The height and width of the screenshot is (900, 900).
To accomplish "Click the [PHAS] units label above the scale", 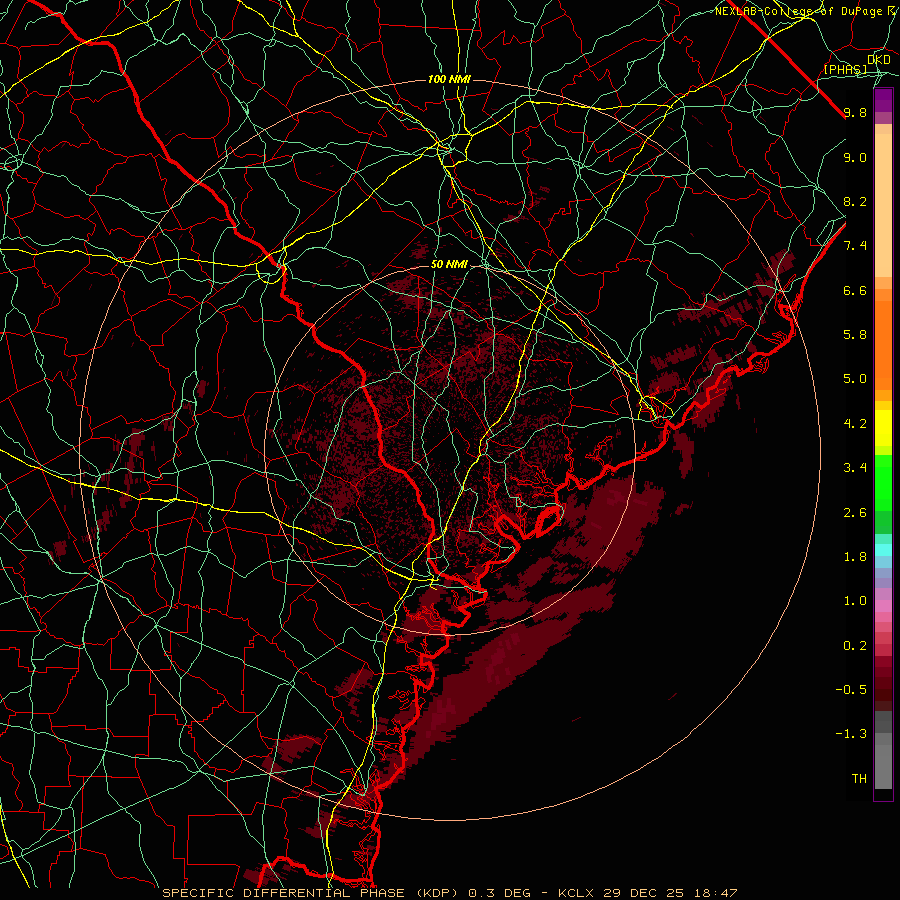I will [x=845, y=69].
